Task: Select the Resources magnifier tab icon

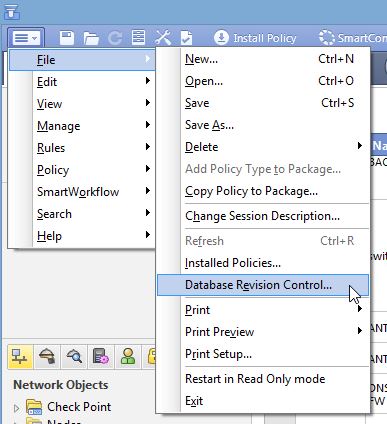Action: (74, 357)
